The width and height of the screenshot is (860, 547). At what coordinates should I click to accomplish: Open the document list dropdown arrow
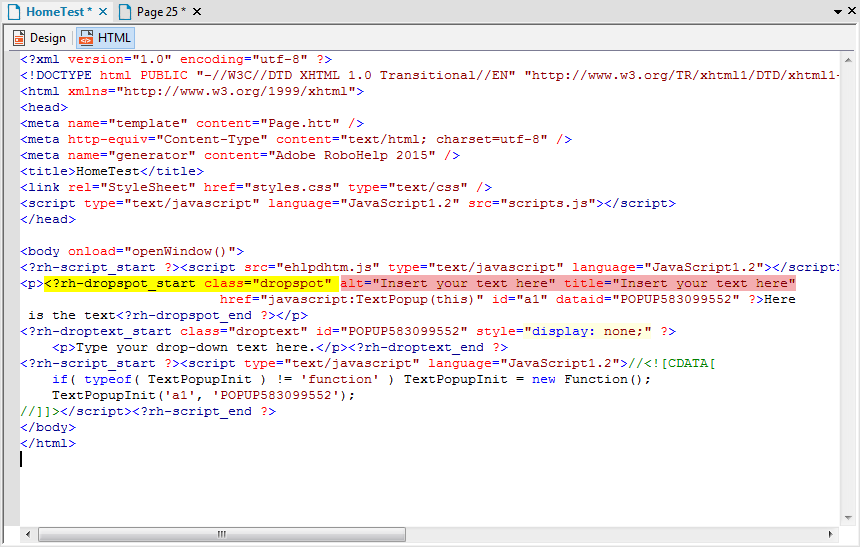(x=838, y=12)
